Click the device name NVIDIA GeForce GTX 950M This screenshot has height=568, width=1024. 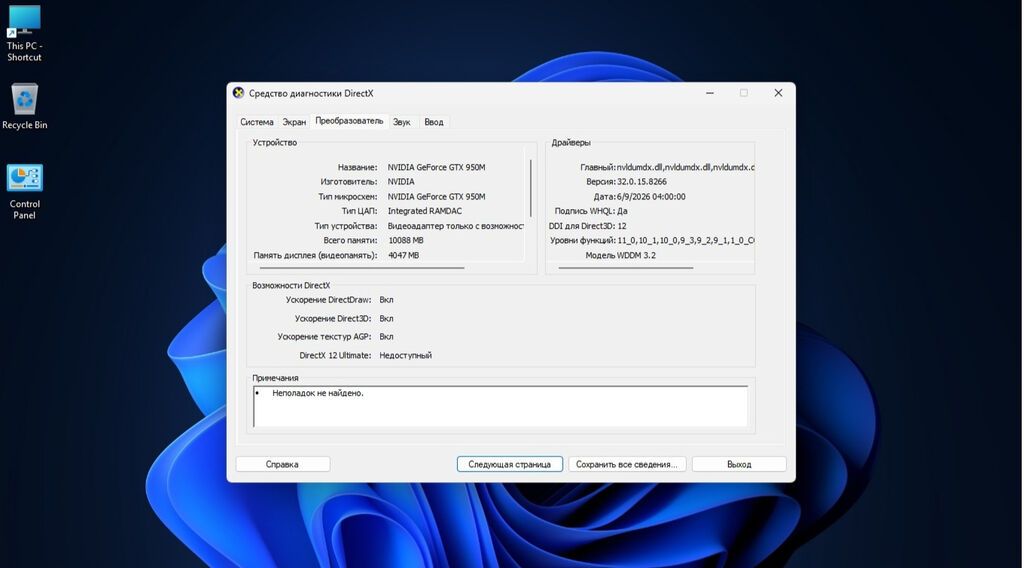coord(436,167)
